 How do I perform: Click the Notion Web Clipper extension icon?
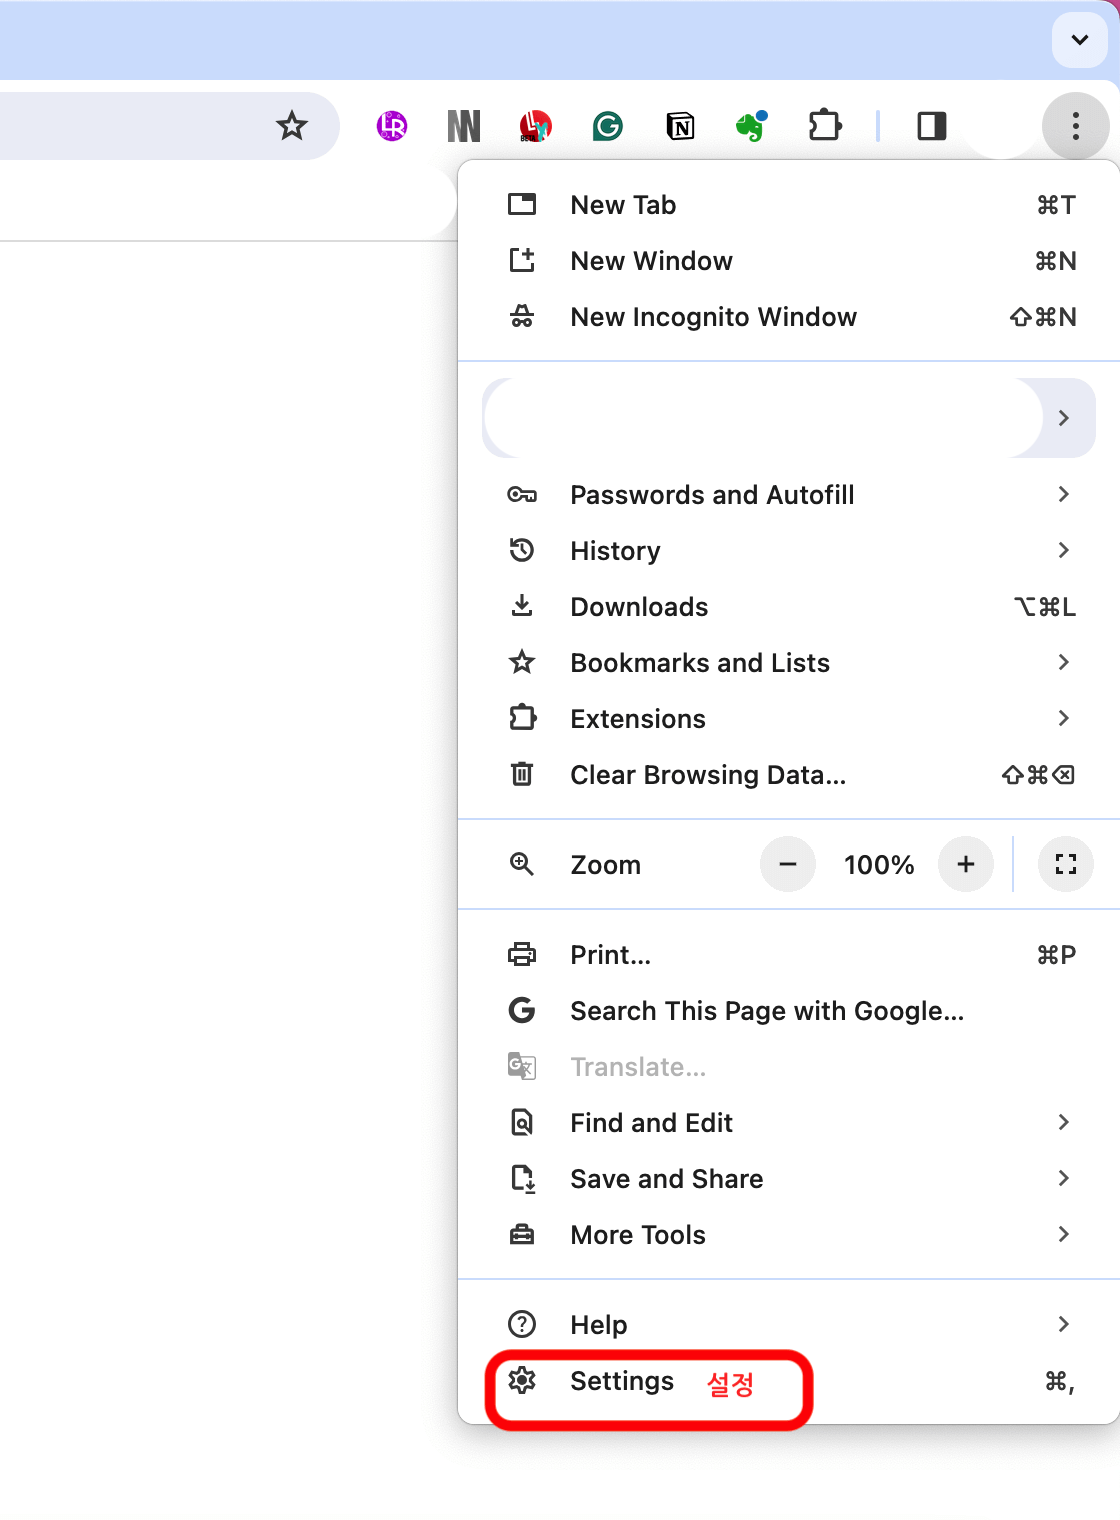click(x=680, y=126)
